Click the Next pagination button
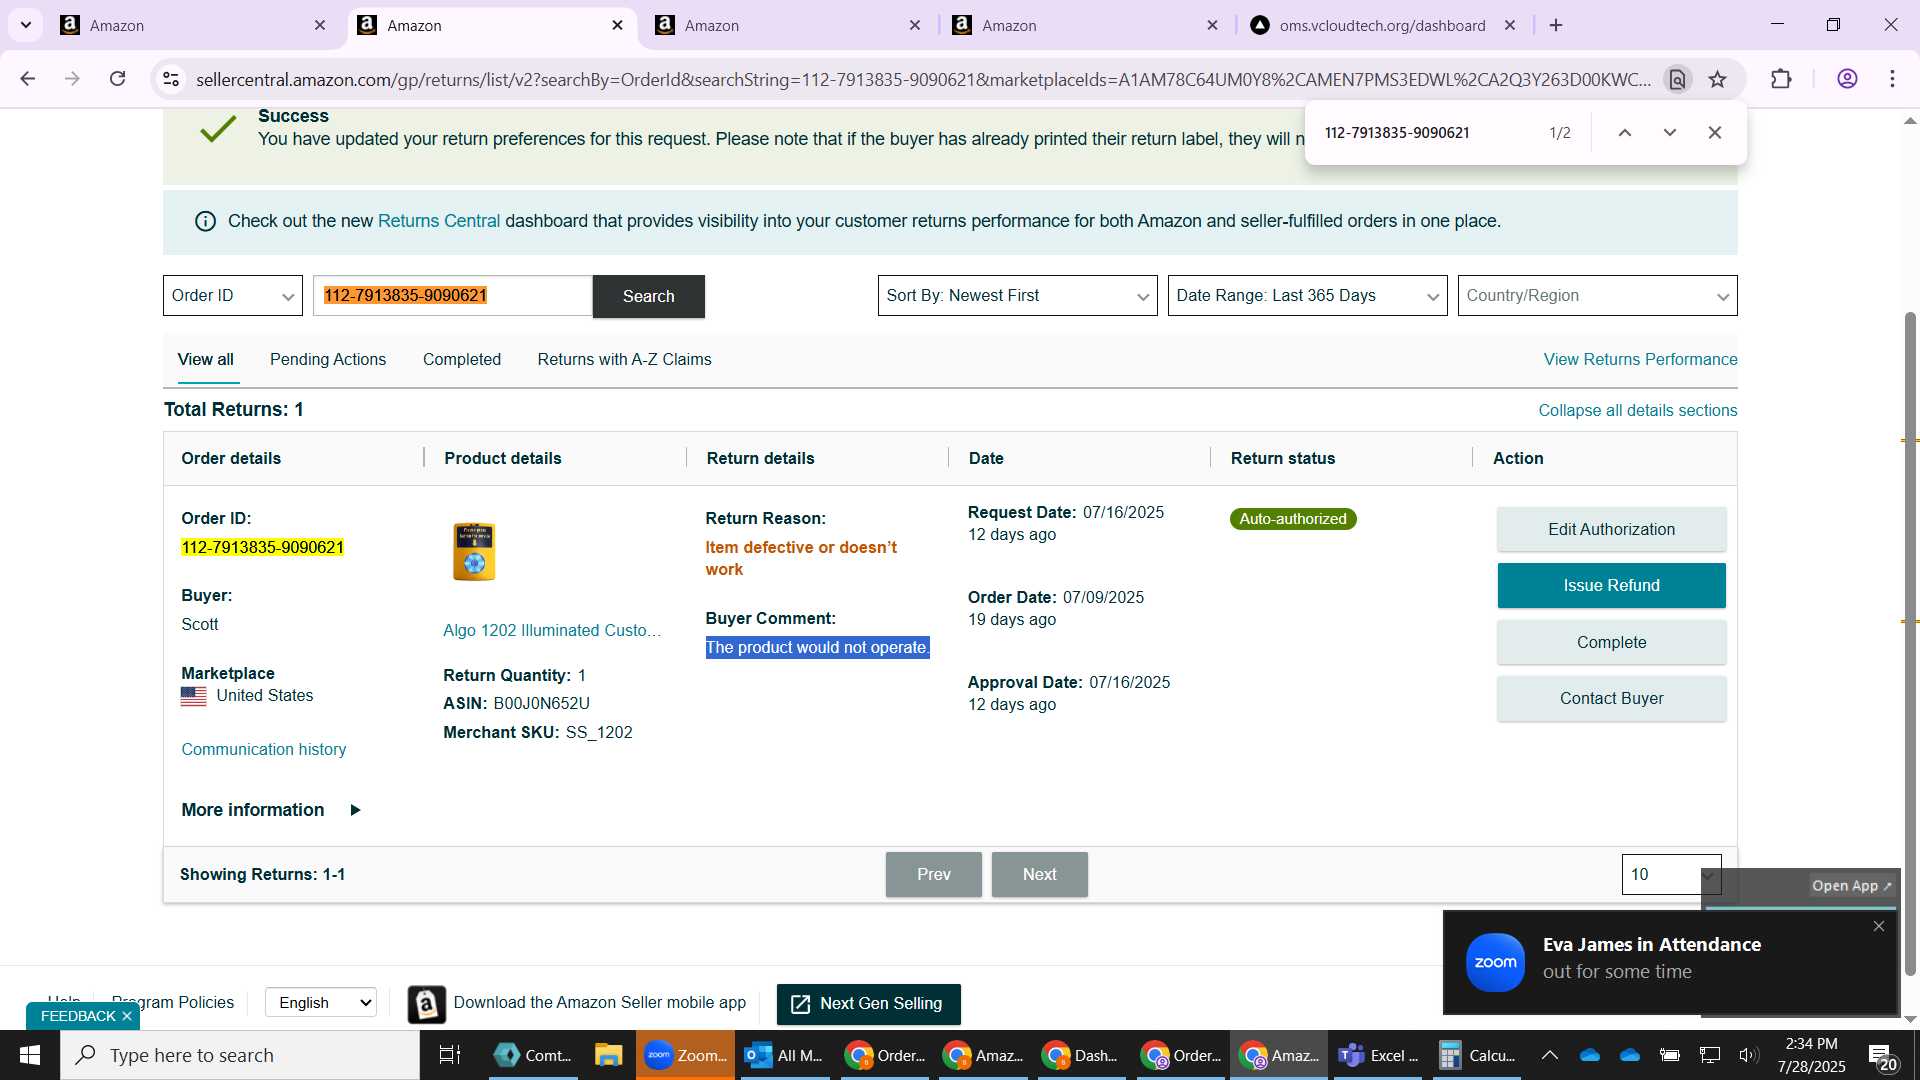 (x=1039, y=875)
